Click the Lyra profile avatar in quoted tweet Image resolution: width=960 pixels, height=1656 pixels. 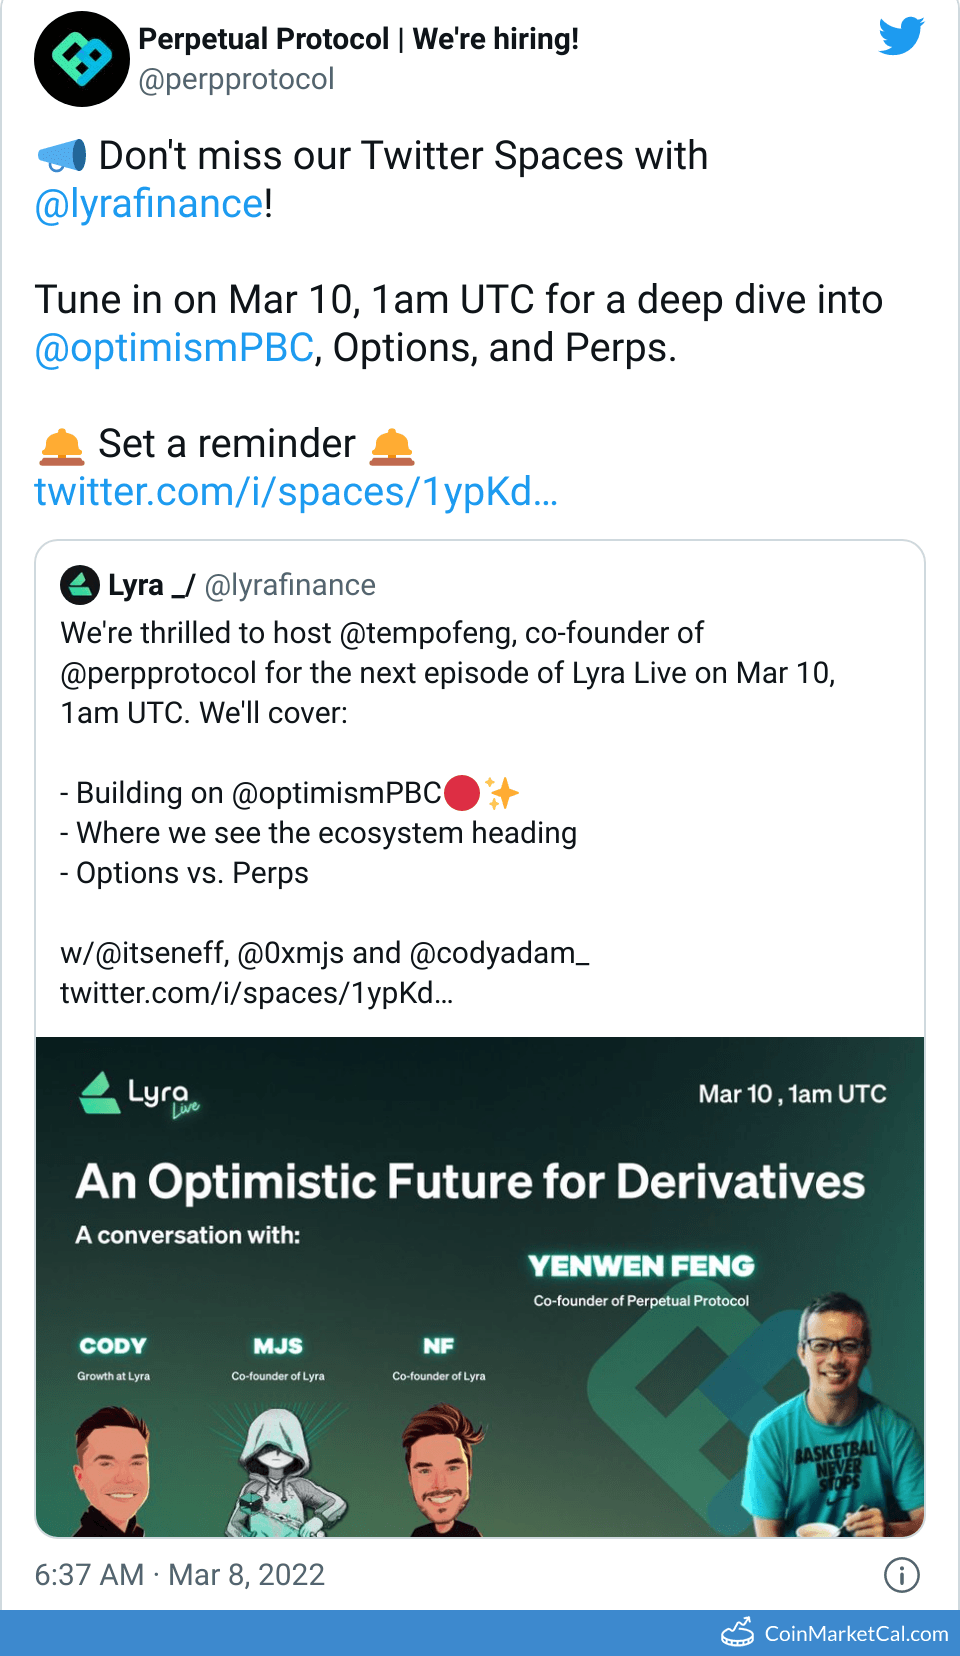pyautogui.click(x=80, y=585)
